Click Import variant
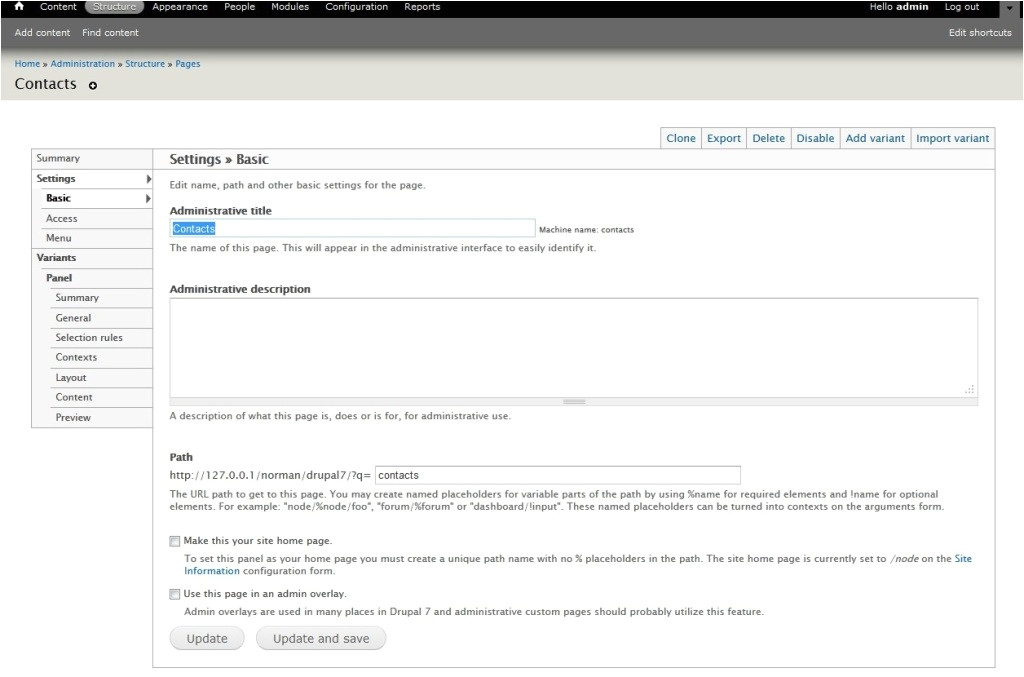 tap(952, 138)
